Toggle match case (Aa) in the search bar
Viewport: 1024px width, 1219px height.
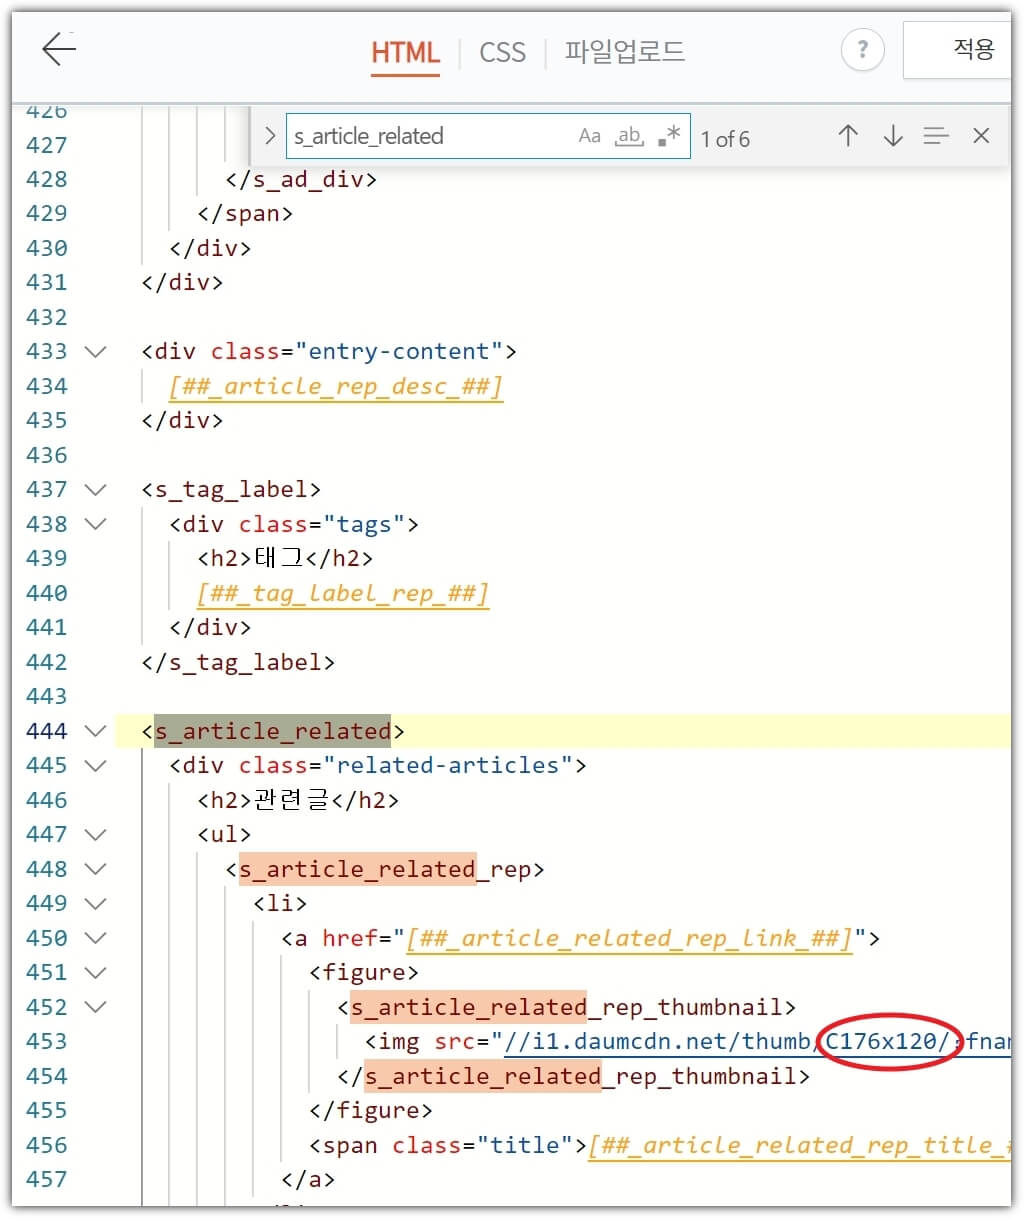pos(588,136)
